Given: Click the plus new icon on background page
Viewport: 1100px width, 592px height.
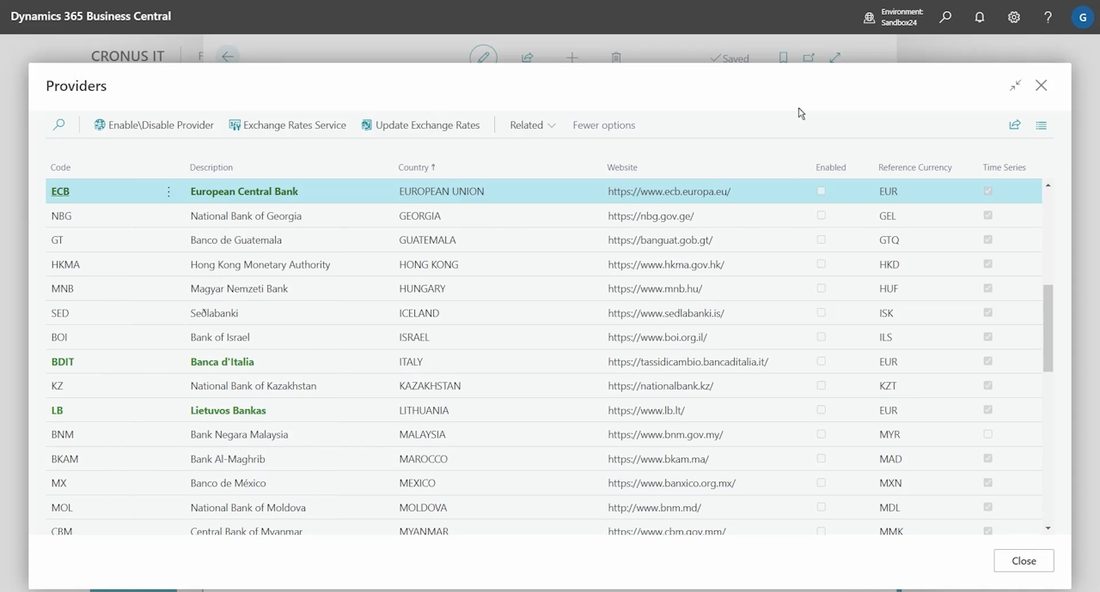Looking at the screenshot, I should pyautogui.click(x=572, y=58).
